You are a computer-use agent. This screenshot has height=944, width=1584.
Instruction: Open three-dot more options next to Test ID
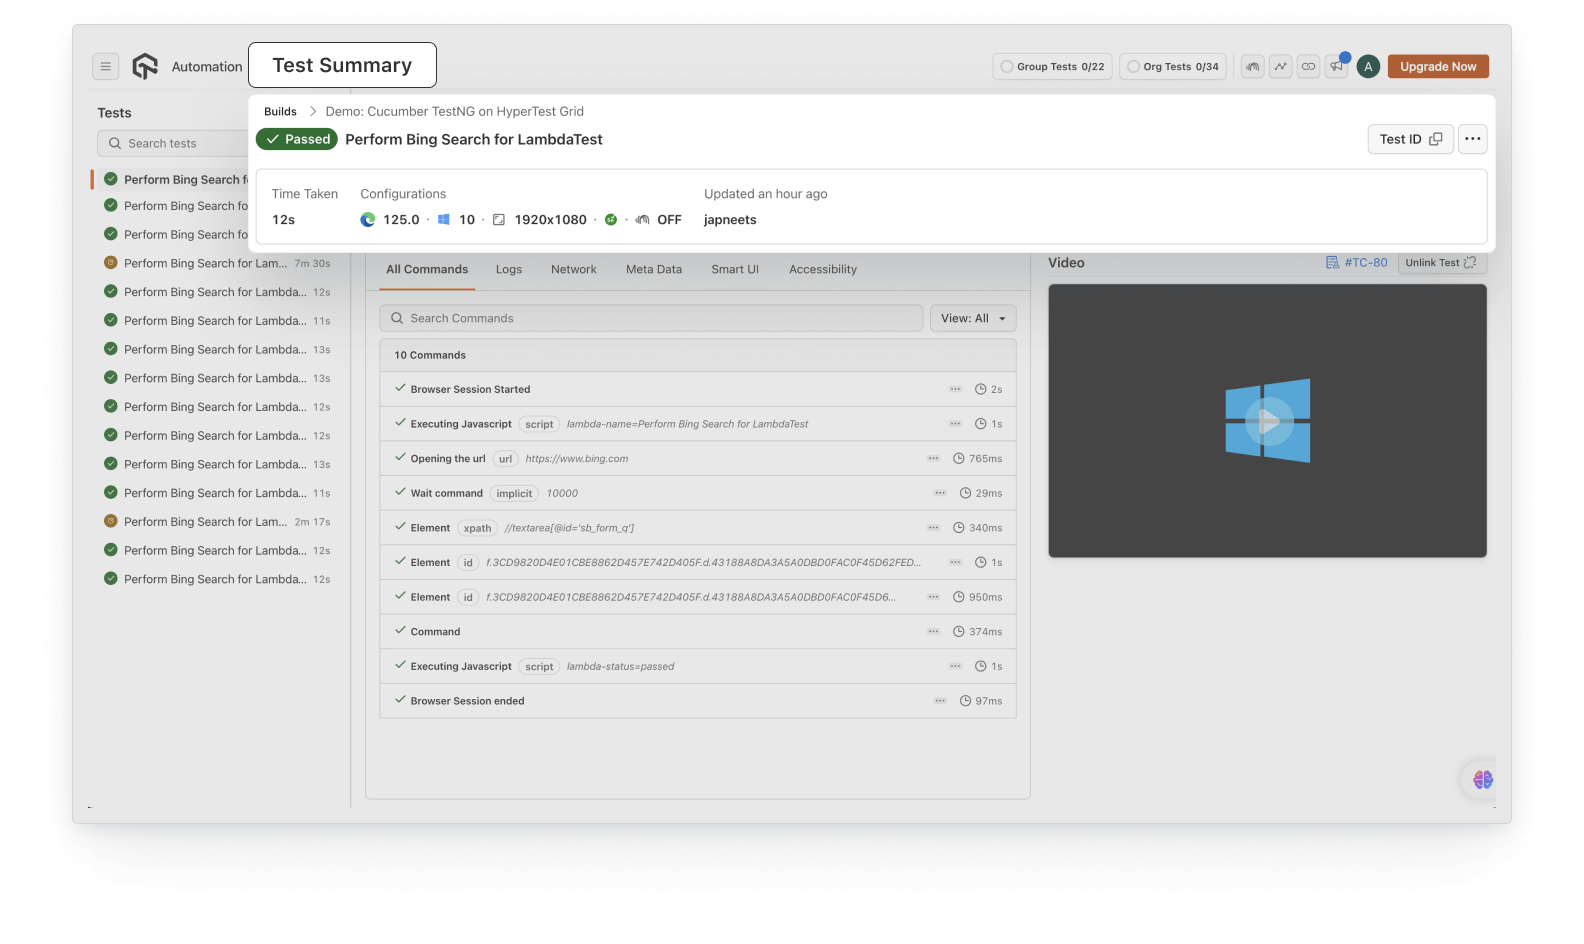(1472, 139)
